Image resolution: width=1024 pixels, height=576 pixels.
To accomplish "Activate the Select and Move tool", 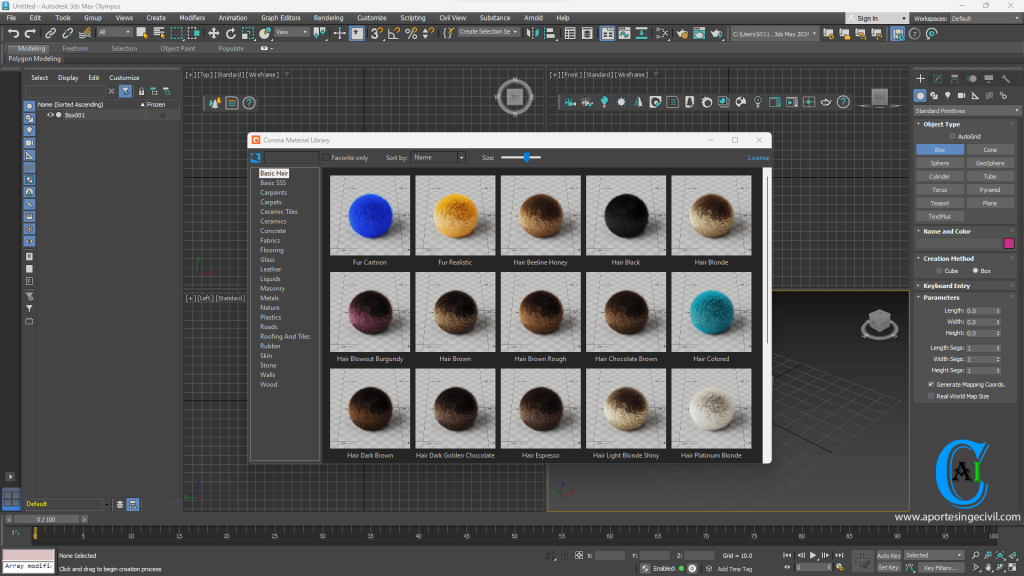I will point(214,33).
